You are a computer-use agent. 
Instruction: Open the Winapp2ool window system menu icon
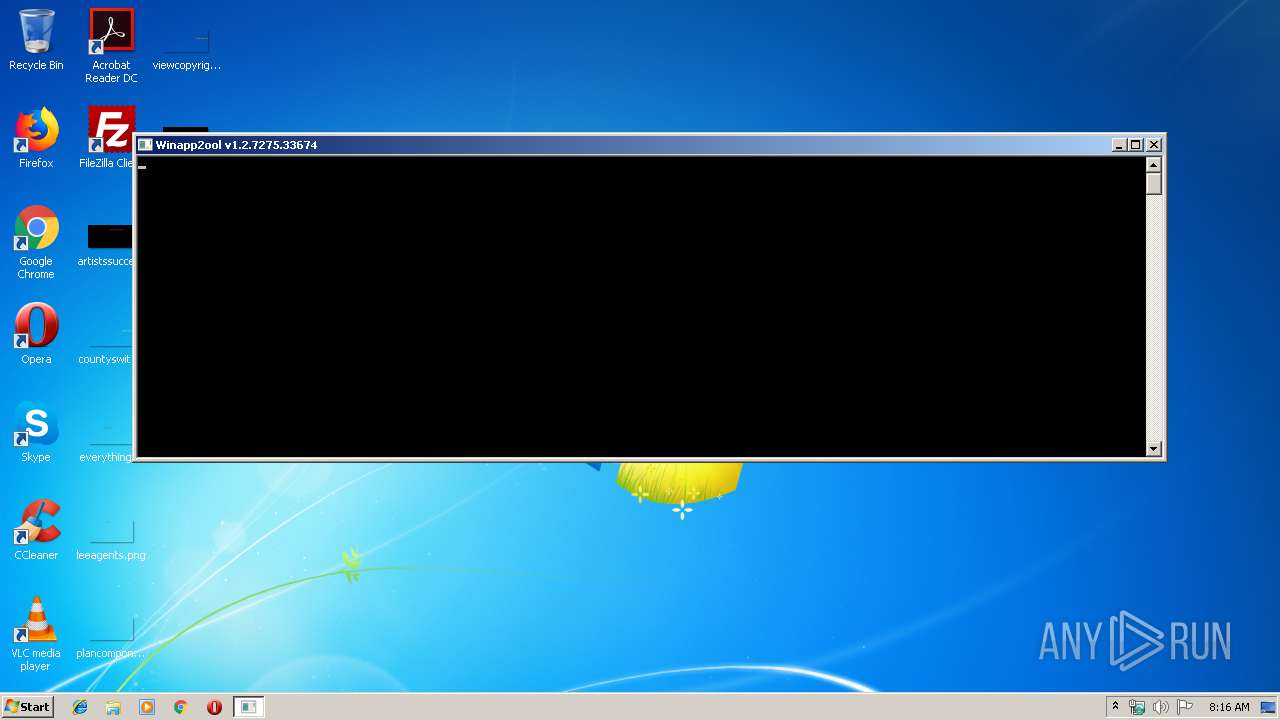145,145
